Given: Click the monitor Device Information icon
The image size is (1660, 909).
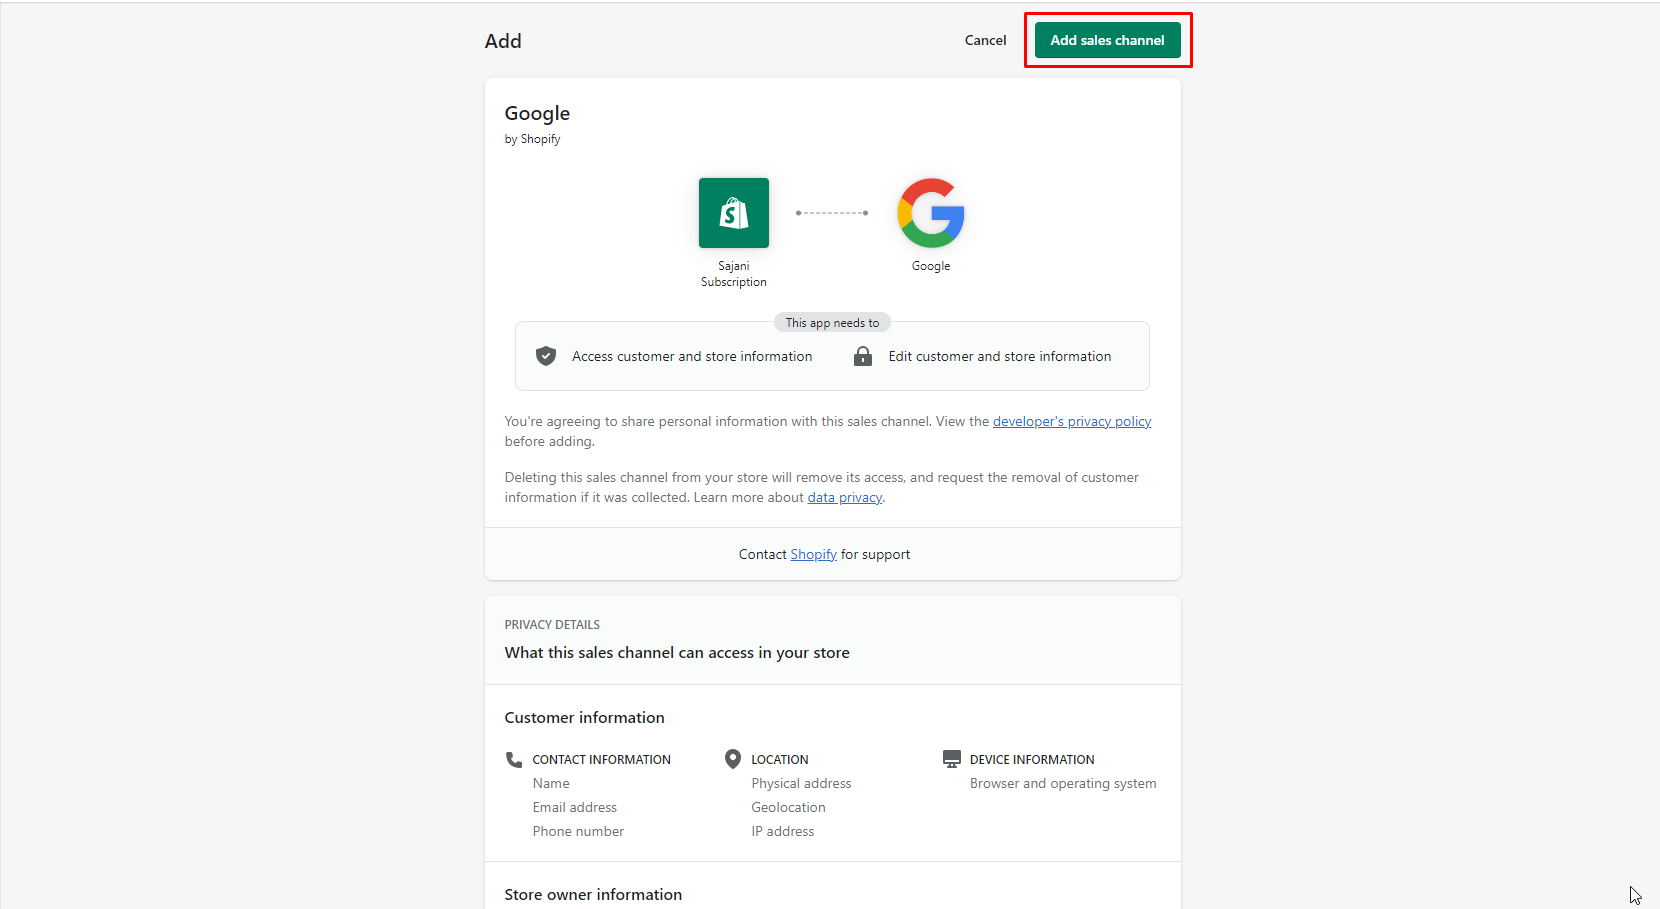Looking at the screenshot, I should 952,759.
